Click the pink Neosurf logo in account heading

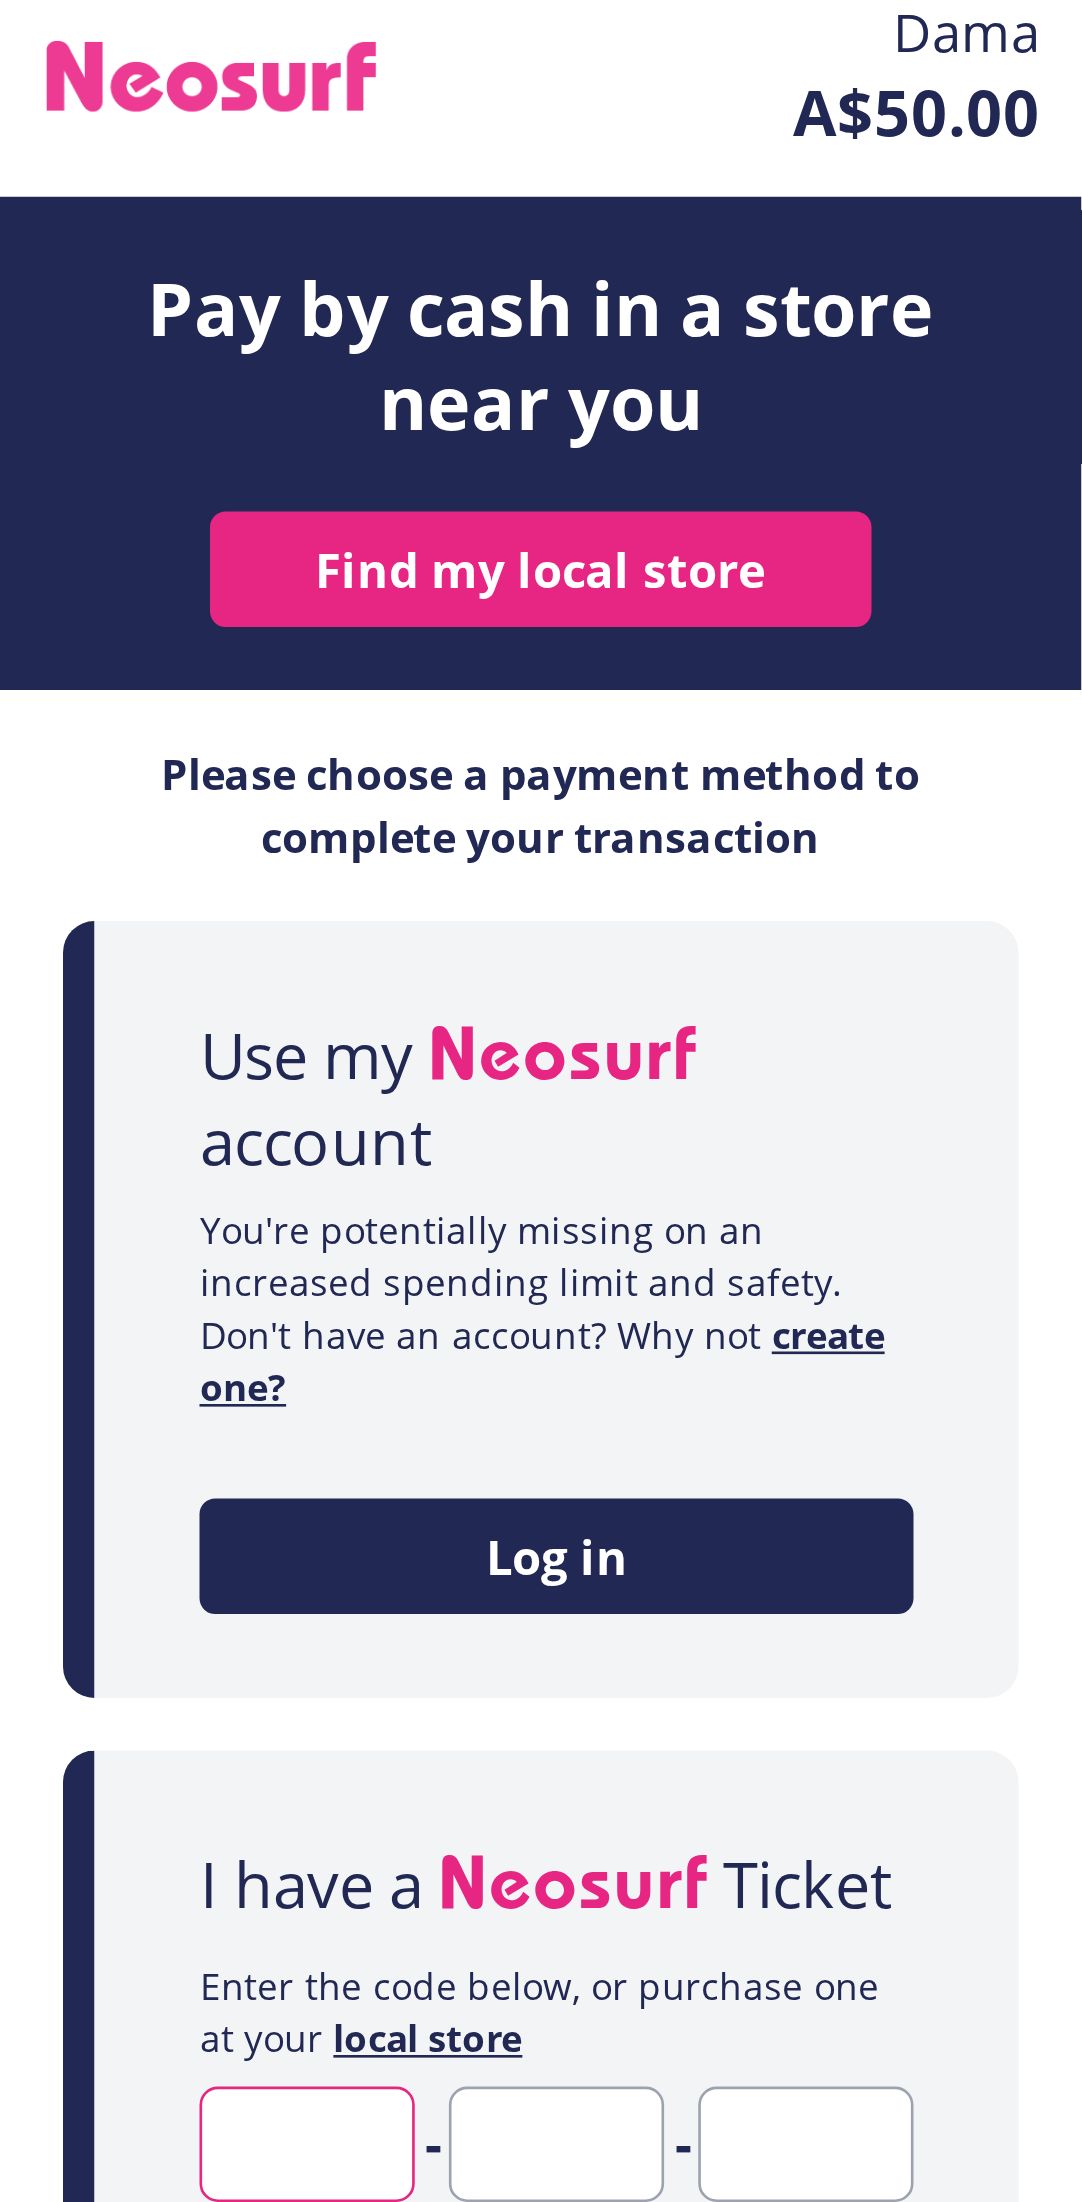[x=563, y=1055]
